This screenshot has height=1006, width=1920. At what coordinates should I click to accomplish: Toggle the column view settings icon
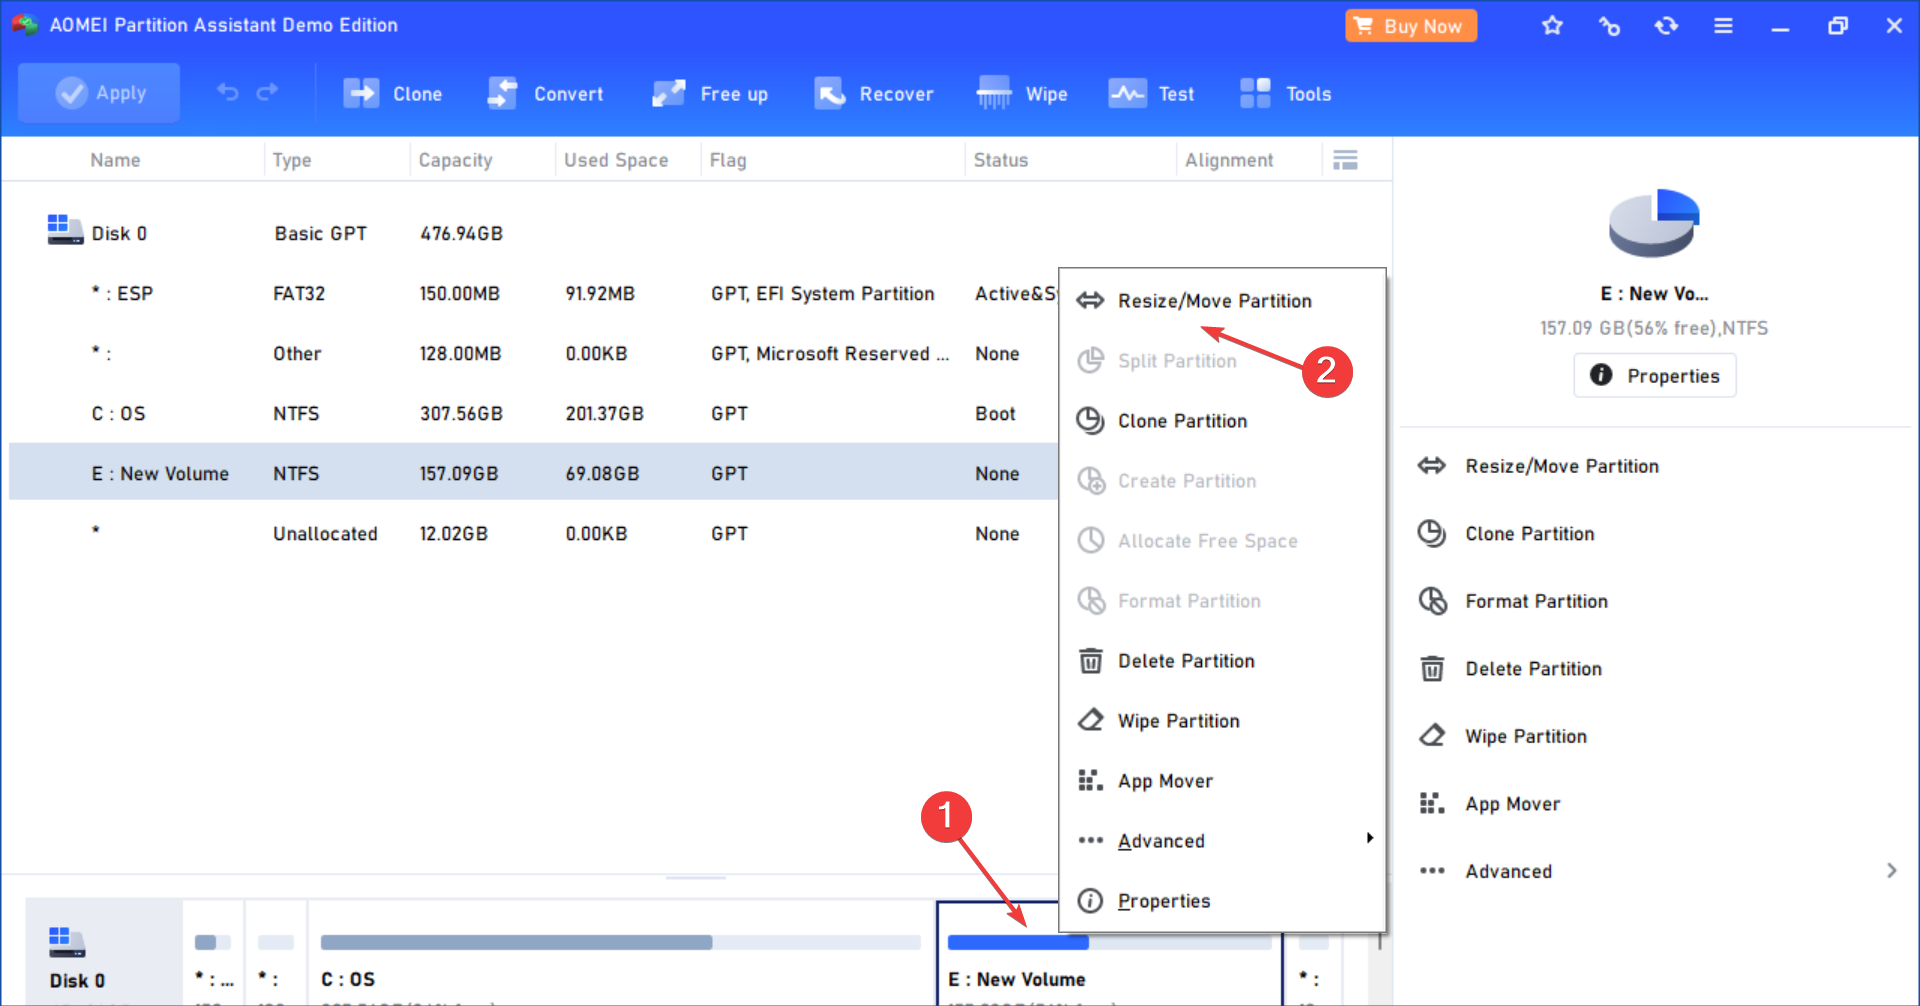point(1346,160)
